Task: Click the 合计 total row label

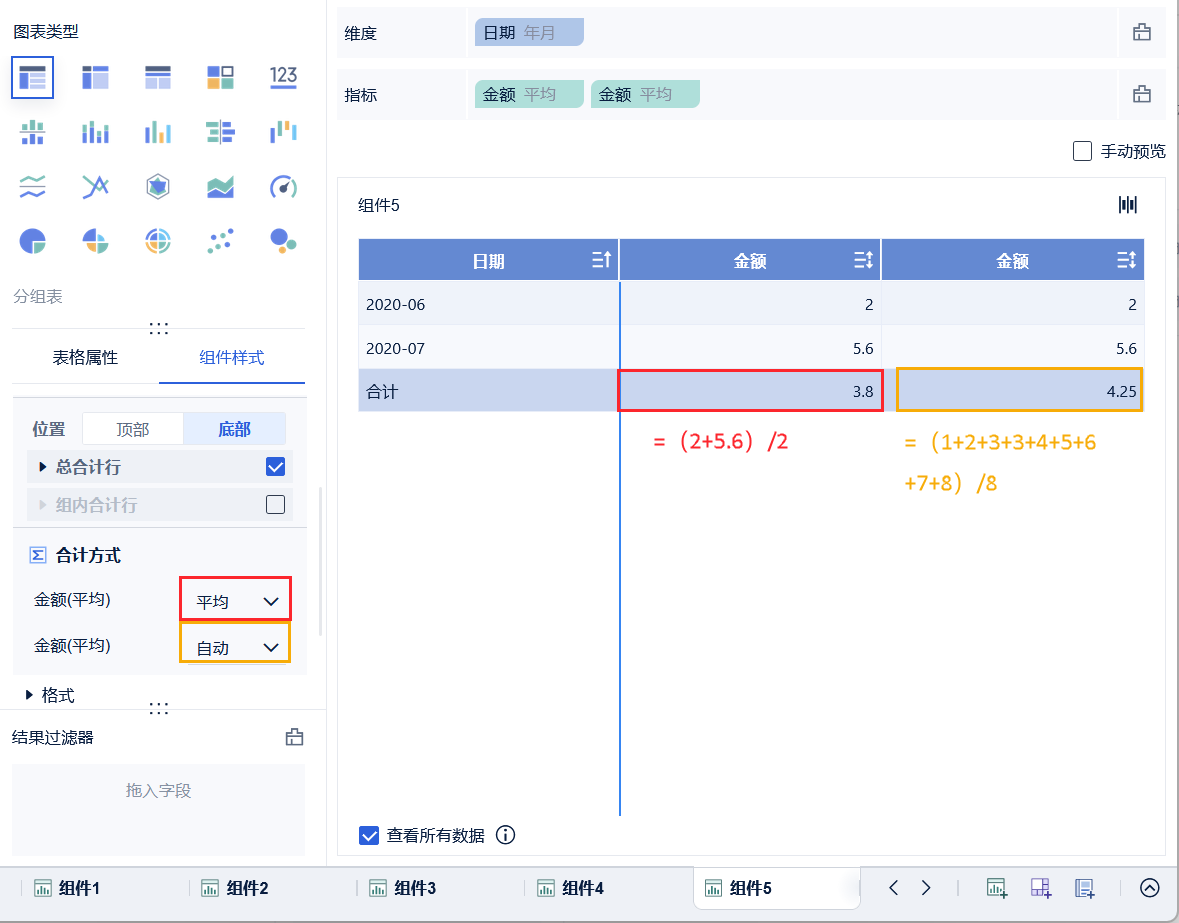Action: pyautogui.click(x=382, y=392)
